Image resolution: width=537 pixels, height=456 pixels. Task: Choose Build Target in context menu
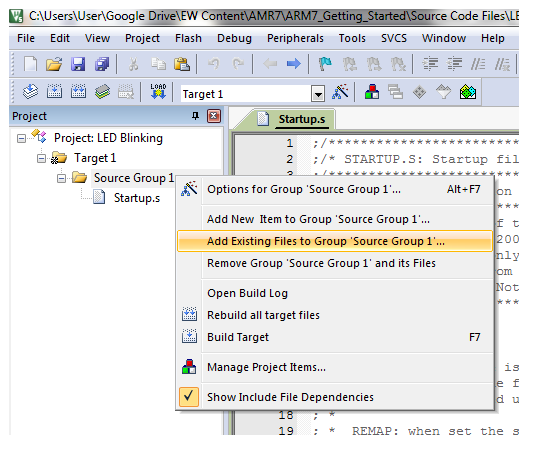[335, 337]
